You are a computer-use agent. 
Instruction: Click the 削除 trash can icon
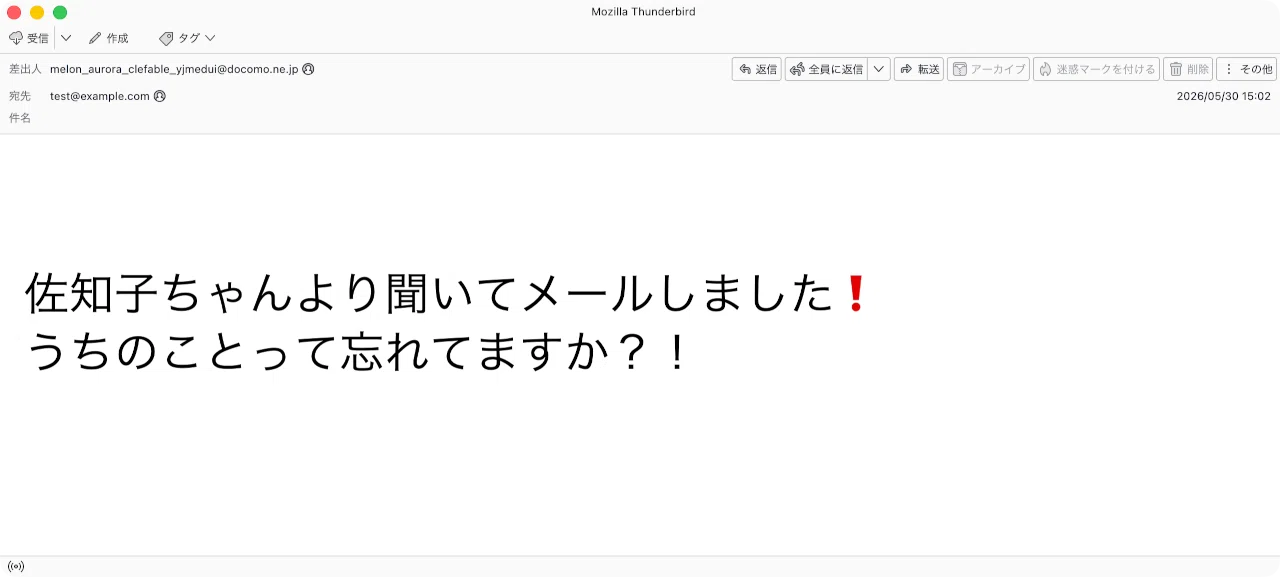[1176, 69]
